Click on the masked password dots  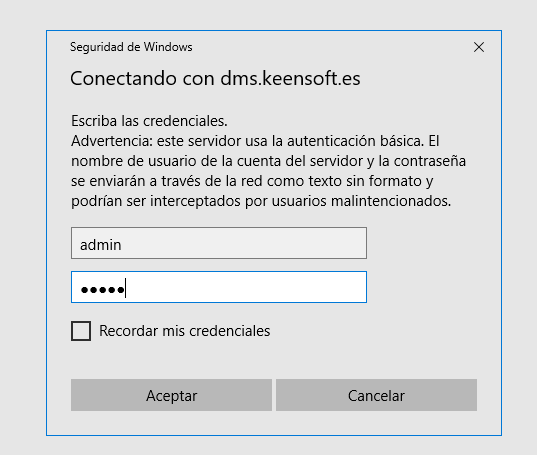coord(102,290)
